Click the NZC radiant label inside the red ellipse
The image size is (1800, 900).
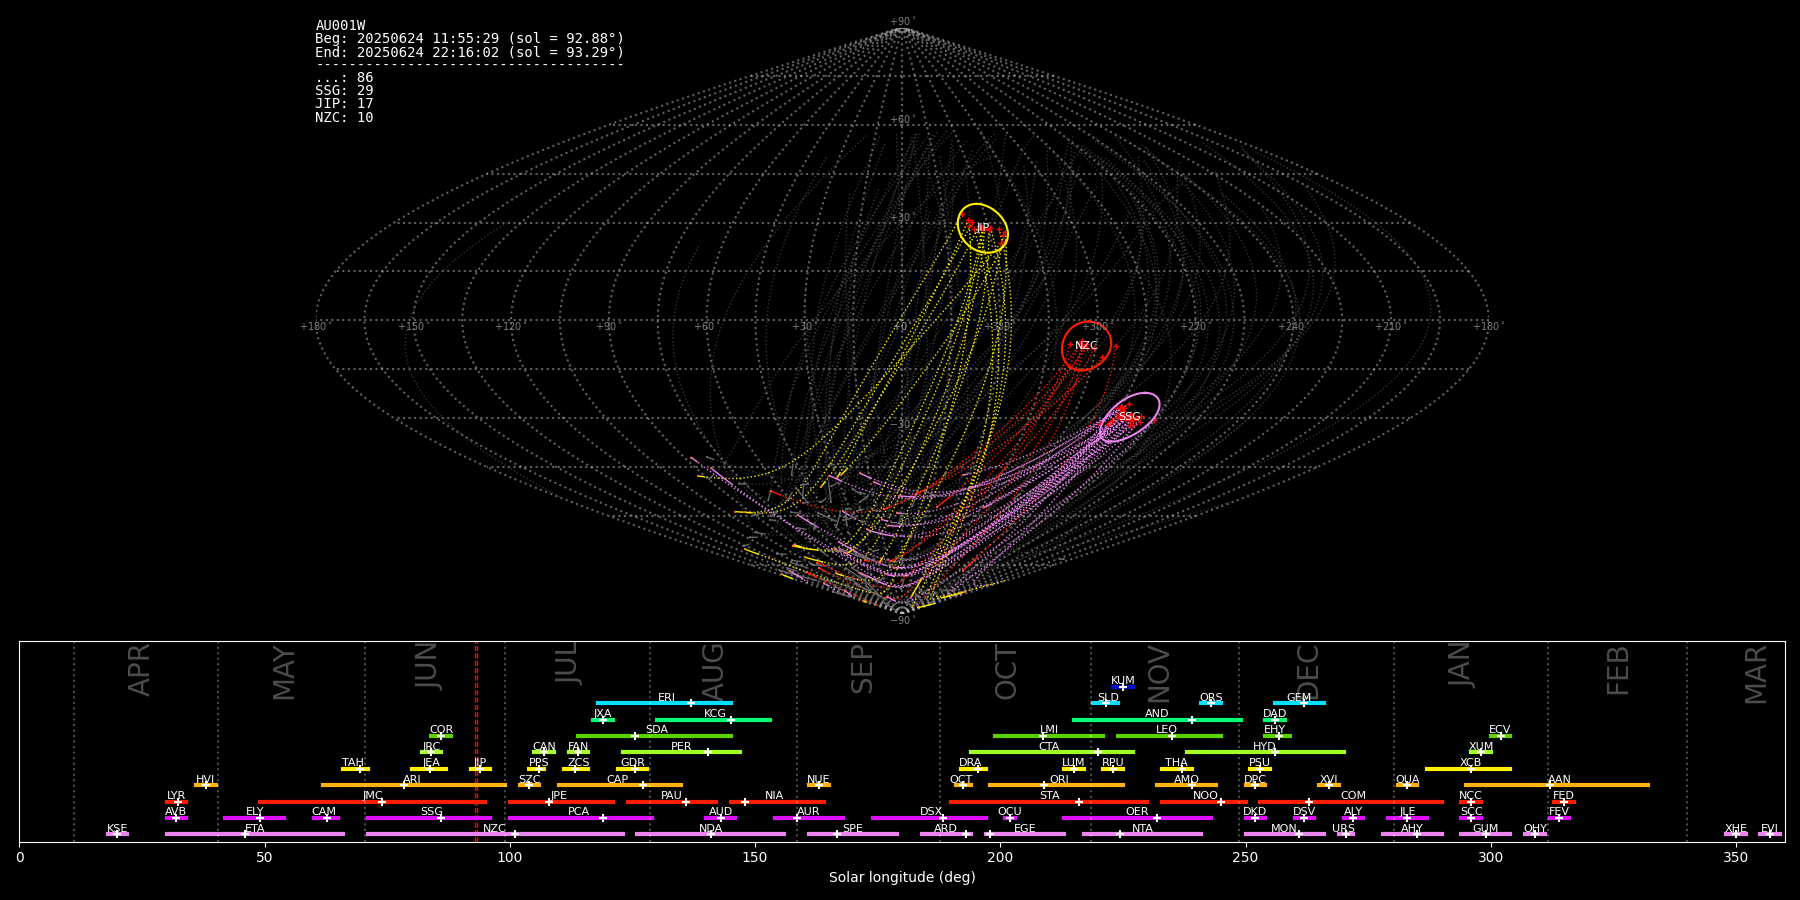[x=1086, y=346]
